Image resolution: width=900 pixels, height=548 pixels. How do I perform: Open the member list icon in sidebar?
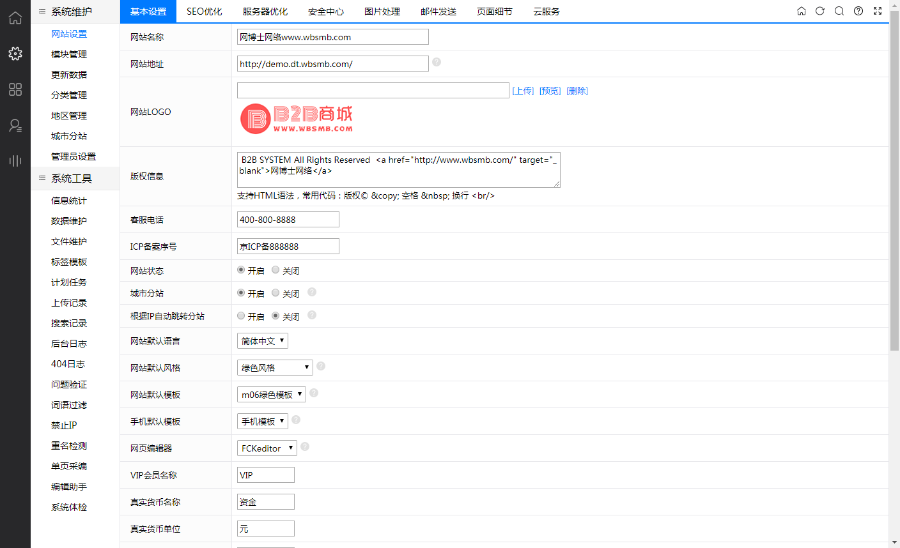click(15, 125)
